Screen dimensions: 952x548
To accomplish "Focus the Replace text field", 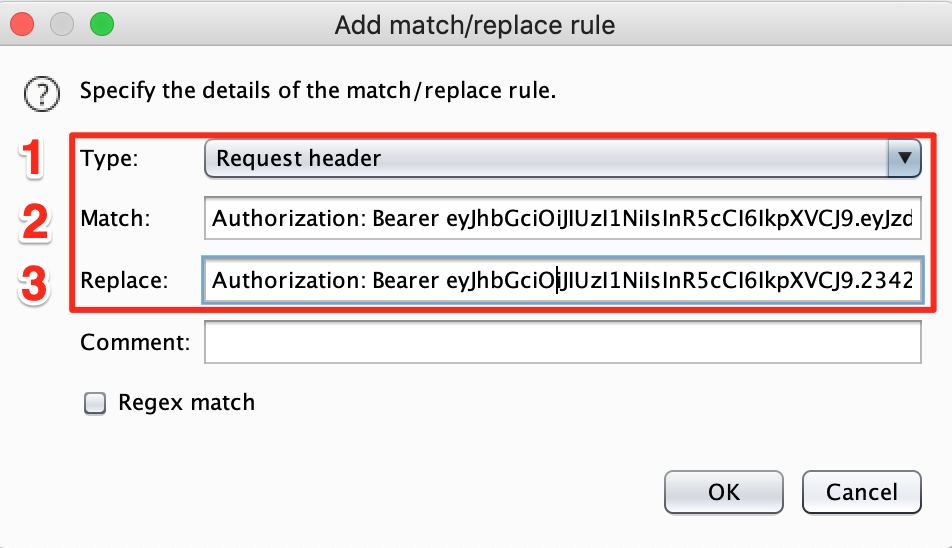I will coord(563,280).
